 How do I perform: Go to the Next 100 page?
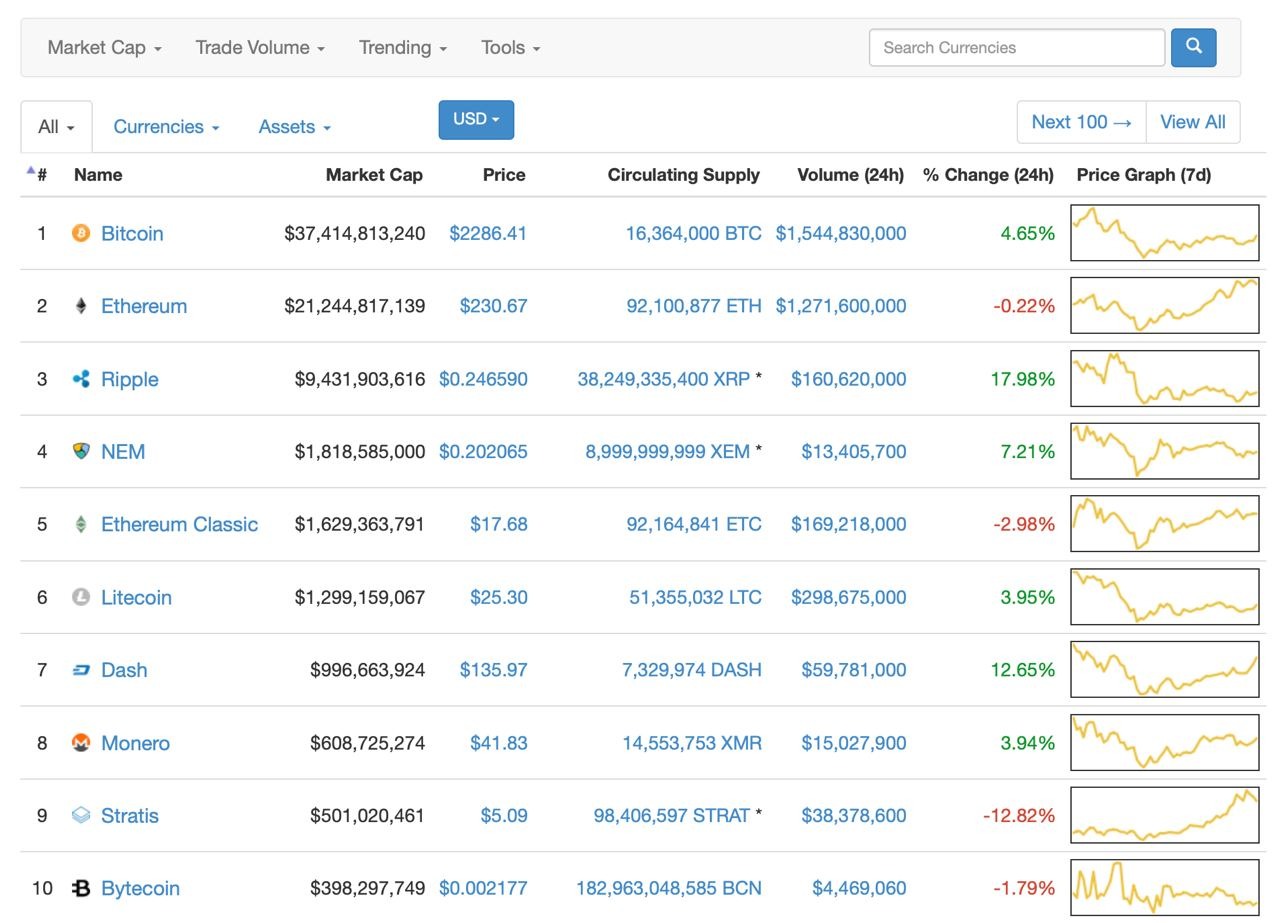(1082, 122)
